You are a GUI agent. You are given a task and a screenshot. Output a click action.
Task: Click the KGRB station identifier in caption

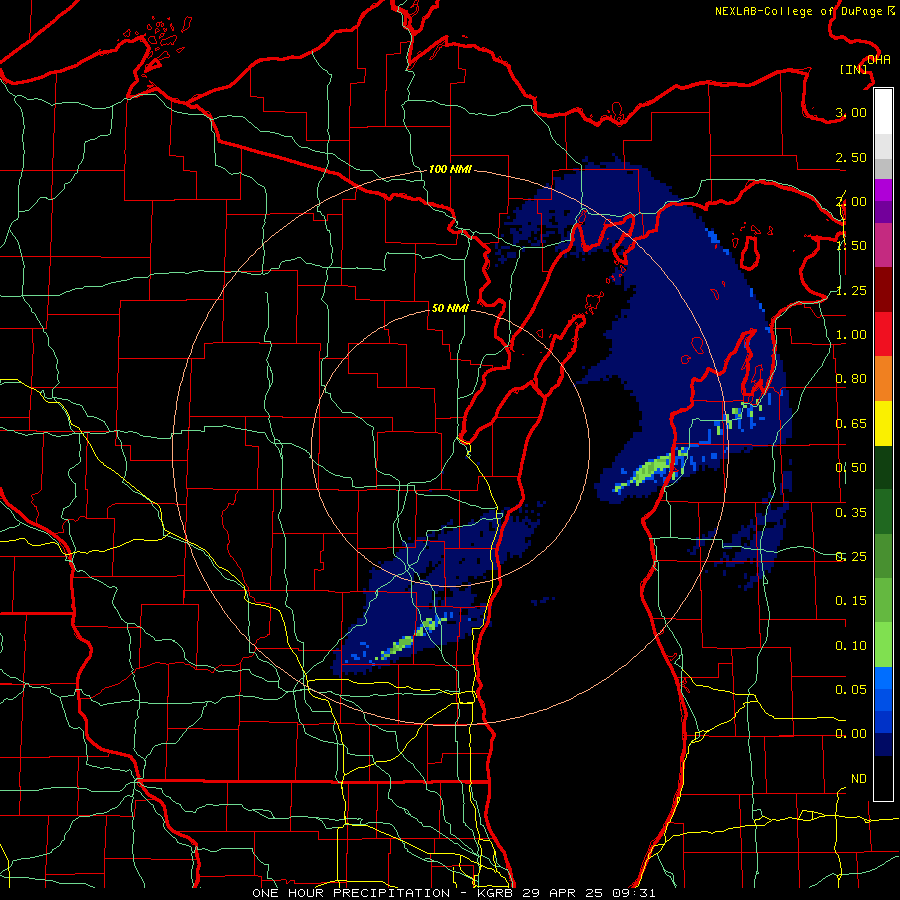pyautogui.click(x=497, y=893)
